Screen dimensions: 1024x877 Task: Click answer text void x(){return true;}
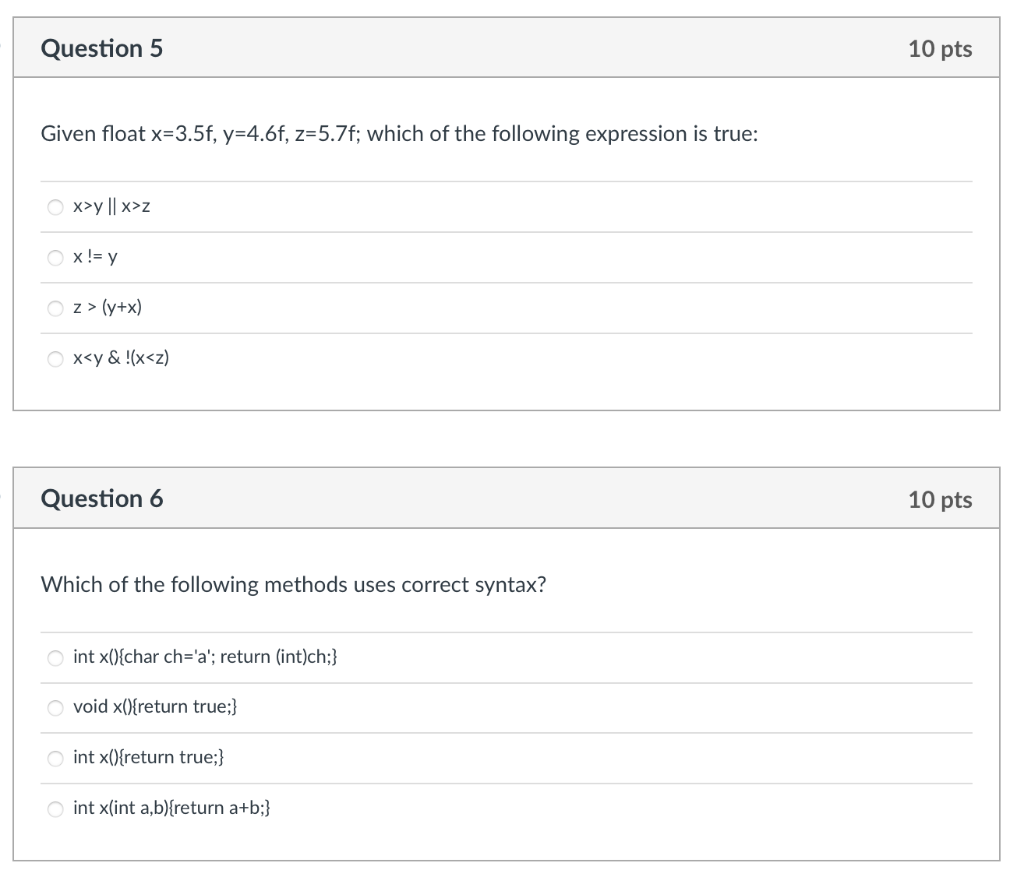coord(155,706)
